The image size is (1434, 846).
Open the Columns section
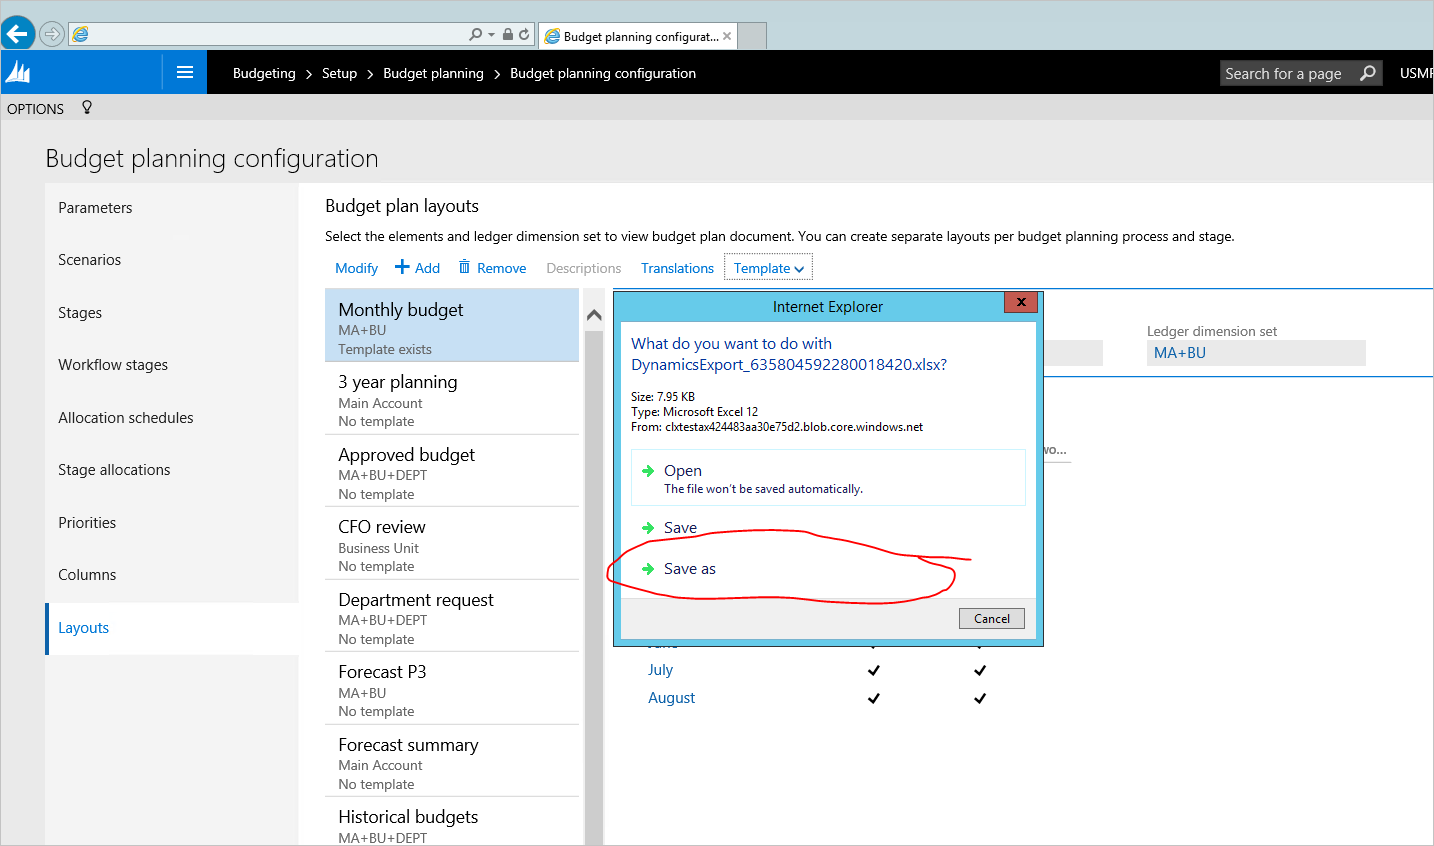point(87,575)
